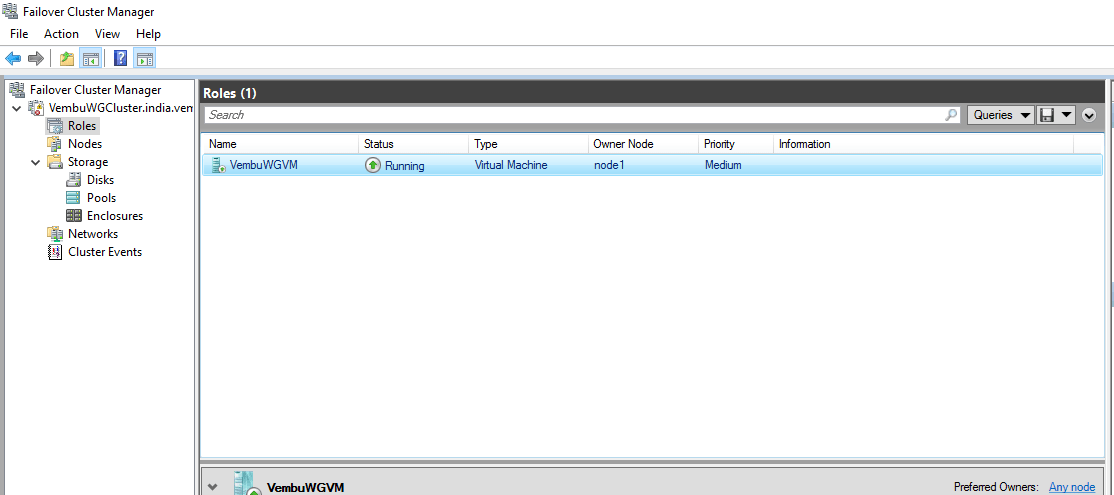Sort by the Priority column header
The height and width of the screenshot is (495, 1114).
pos(735,144)
